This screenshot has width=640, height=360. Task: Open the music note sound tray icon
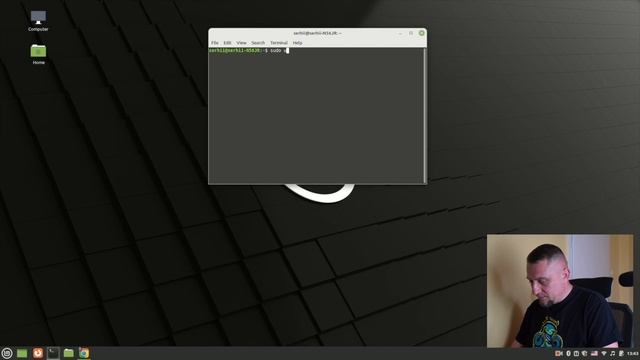tap(612, 353)
